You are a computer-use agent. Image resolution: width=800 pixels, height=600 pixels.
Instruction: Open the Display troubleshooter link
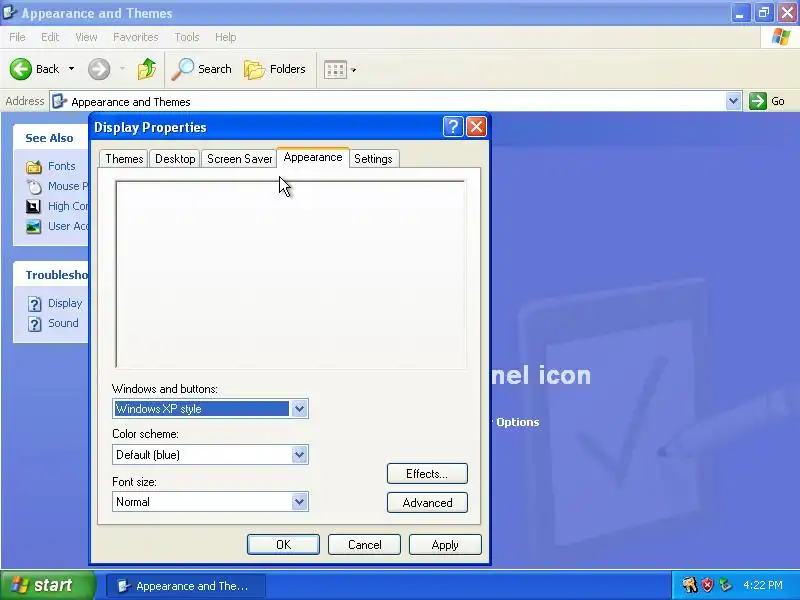[x=65, y=303]
